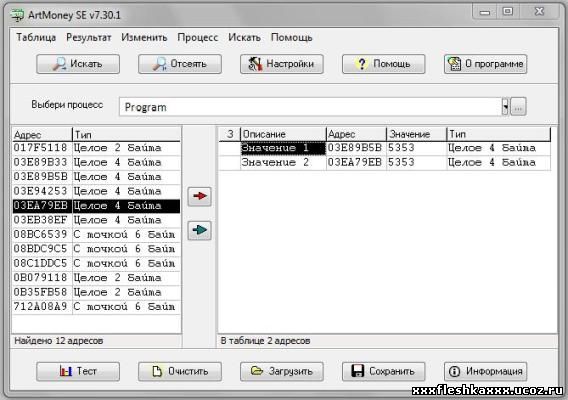The image size is (568, 400).
Task: Click the Значение 2 description cell
Action: (283, 163)
